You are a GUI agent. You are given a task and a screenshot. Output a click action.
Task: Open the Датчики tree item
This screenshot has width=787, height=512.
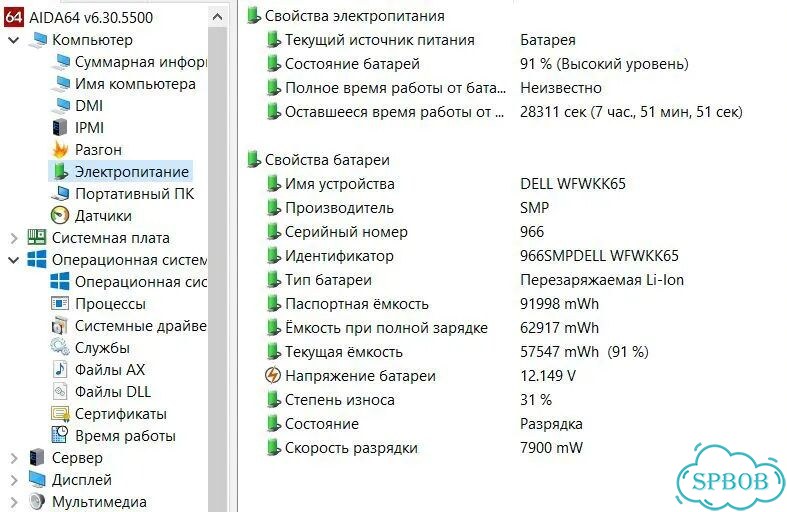[103, 216]
